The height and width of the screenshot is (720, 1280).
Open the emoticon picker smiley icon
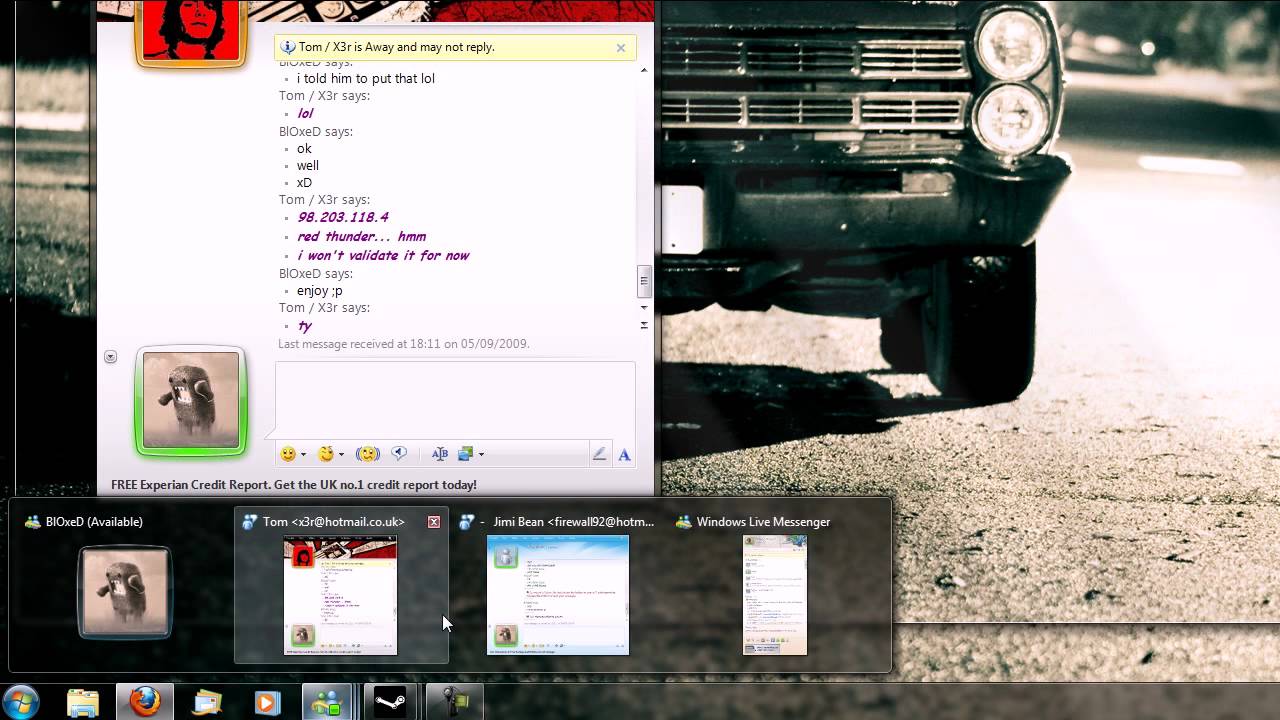click(288, 454)
